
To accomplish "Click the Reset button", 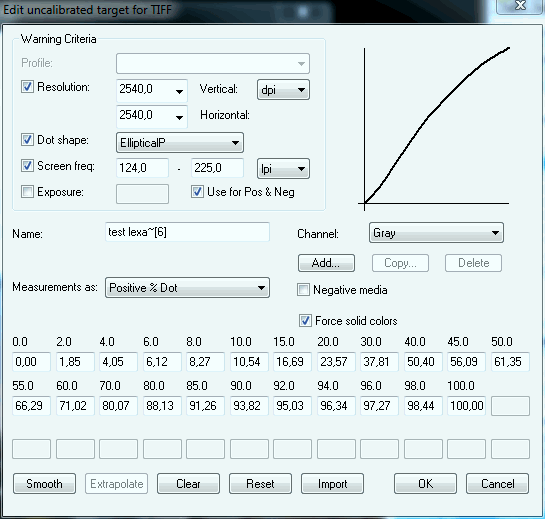I will 260,484.
